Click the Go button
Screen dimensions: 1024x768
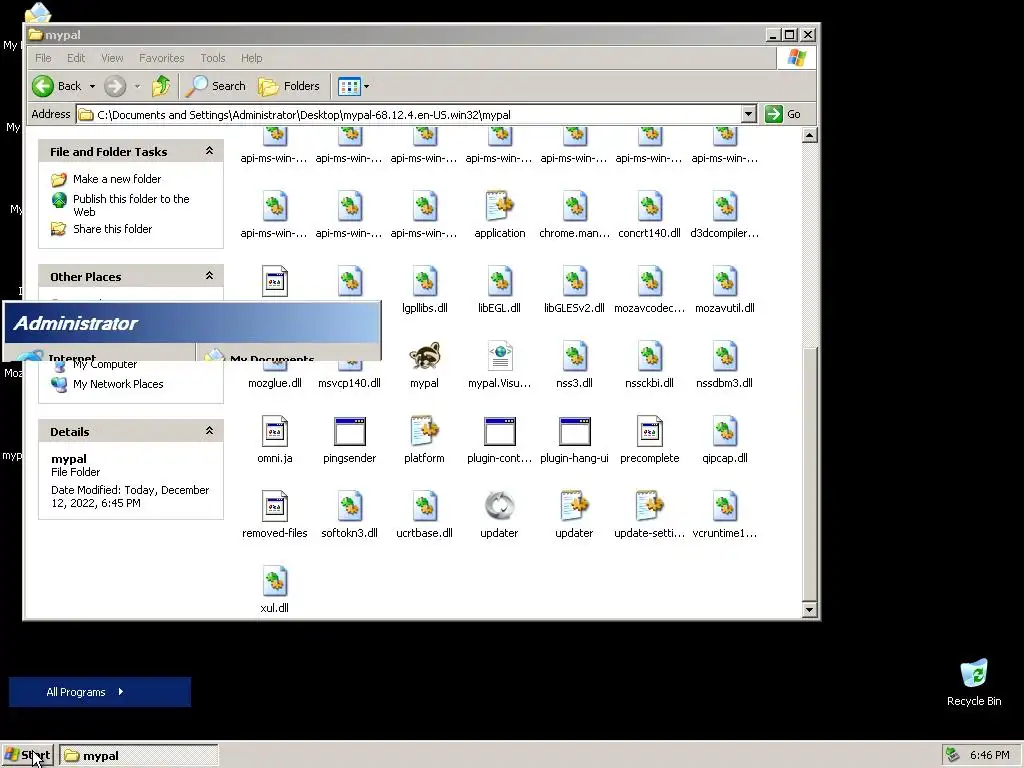pos(784,114)
